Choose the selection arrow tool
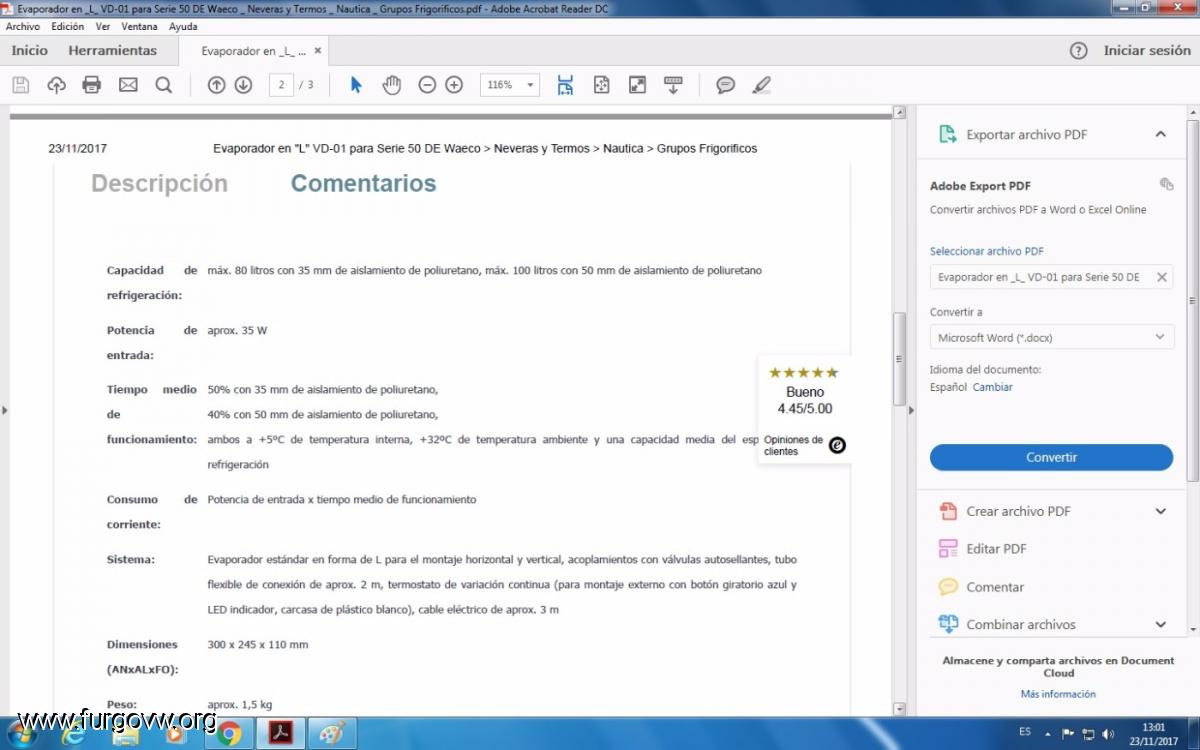This screenshot has width=1200, height=750. tap(356, 85)
